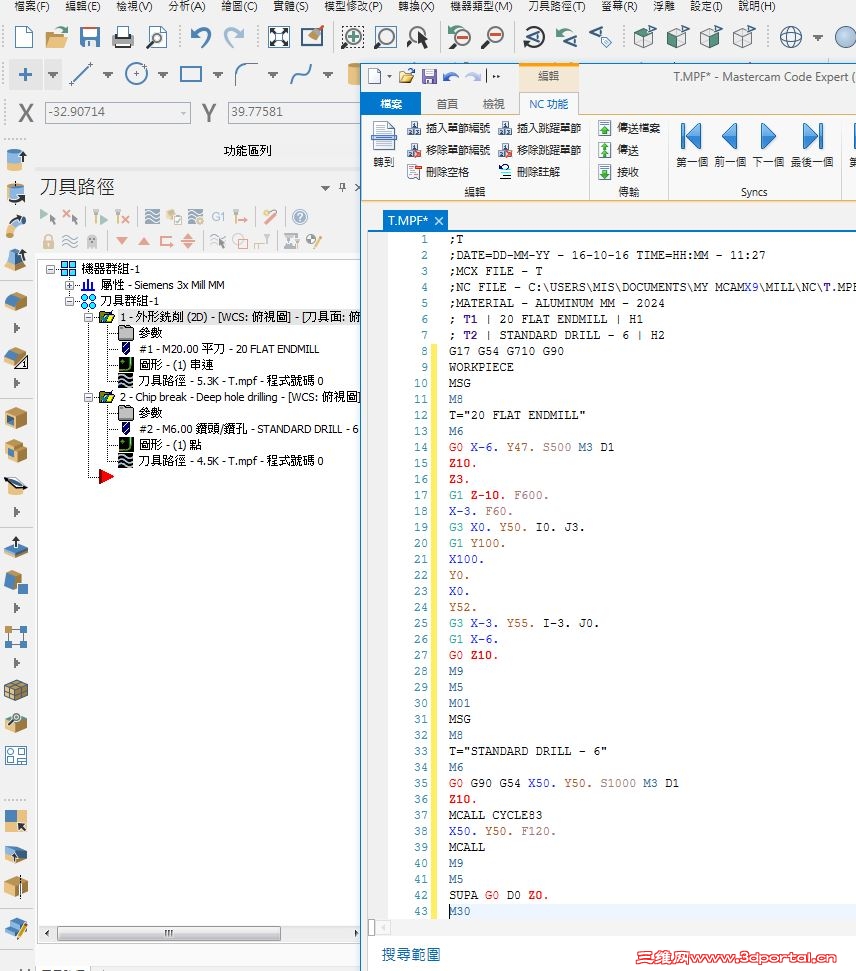Open 設定(I) menu
Image resolution: width=856 pixels, height=971 pixels.
706,6
